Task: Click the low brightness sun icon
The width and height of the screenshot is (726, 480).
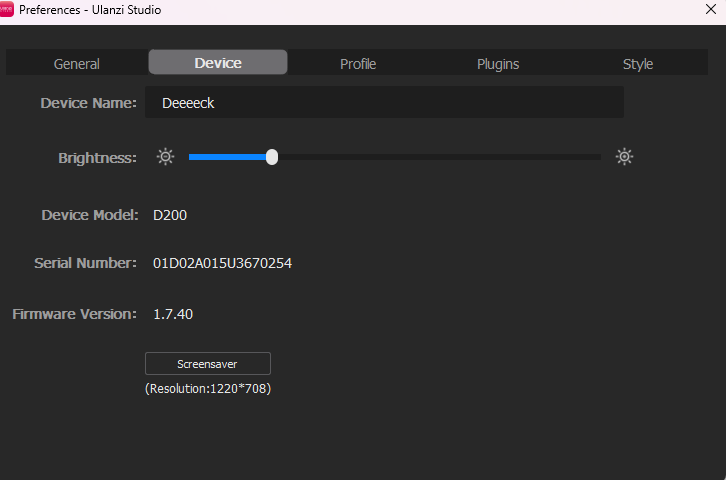Action: tap(165, 156)
